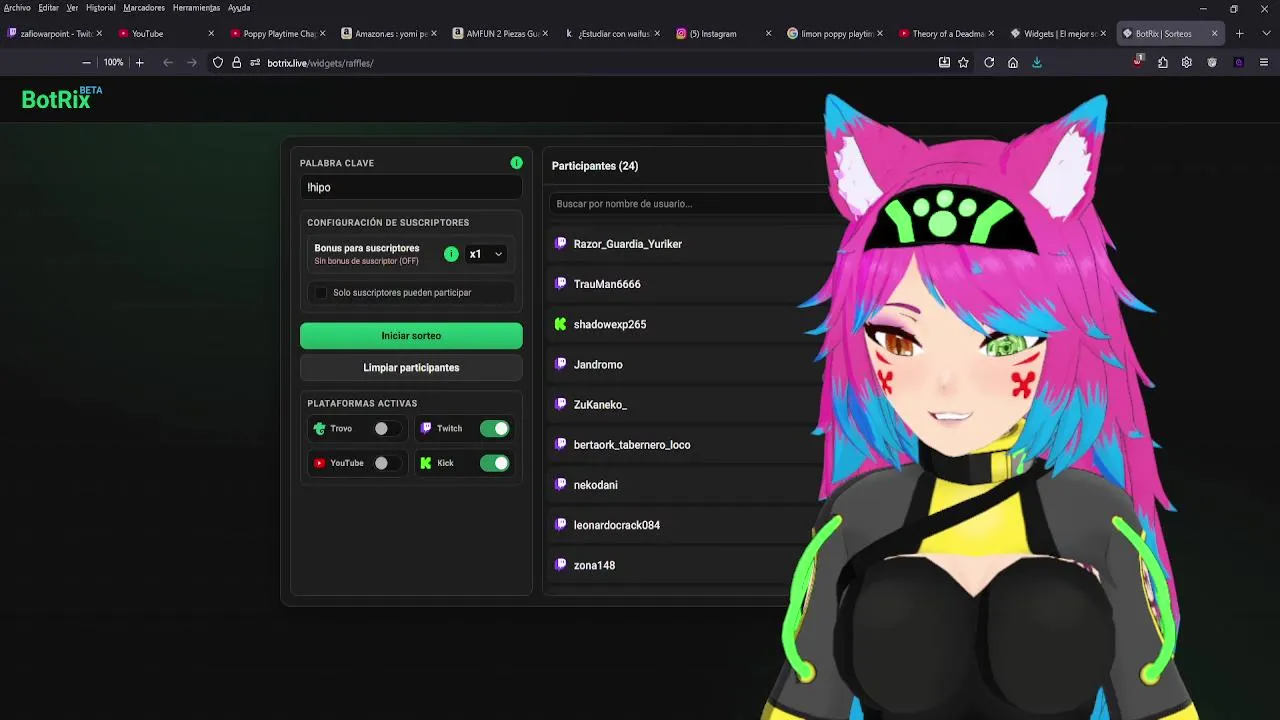Bookmark this page with the star icon
Screen dimensions: 1280x720
coord(963,62)
